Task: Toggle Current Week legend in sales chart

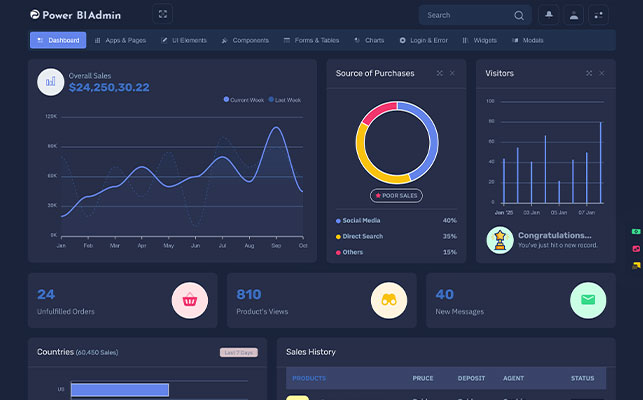Action: pyautogui.click(x=243, y=99)
